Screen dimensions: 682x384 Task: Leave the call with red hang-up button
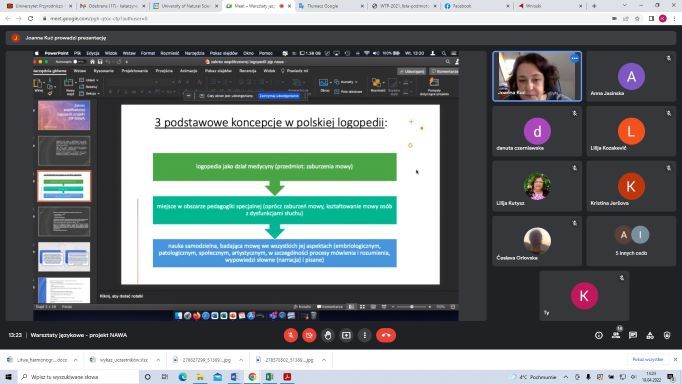click(386, 335)
